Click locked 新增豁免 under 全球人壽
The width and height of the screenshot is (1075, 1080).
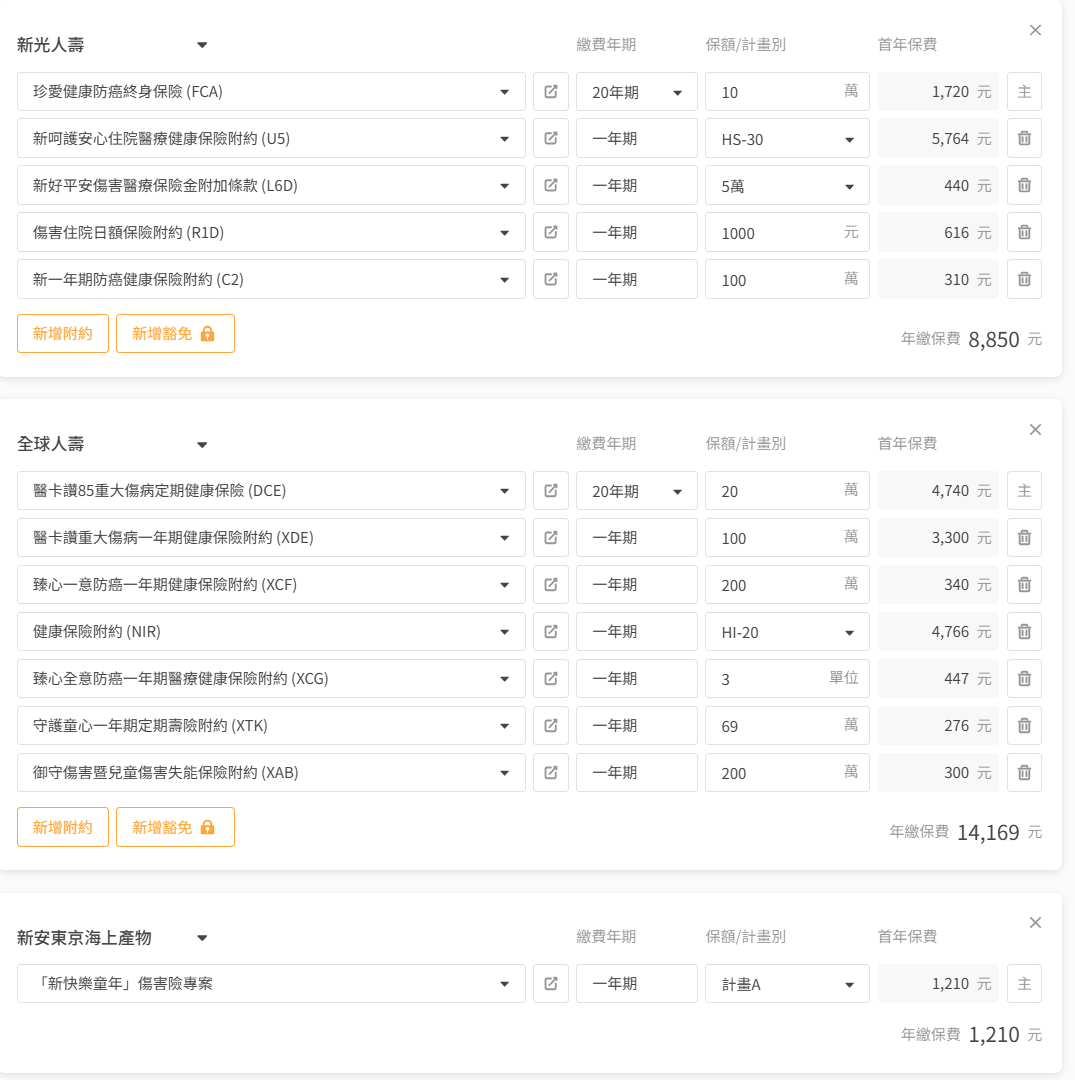[x=175, y=827]
